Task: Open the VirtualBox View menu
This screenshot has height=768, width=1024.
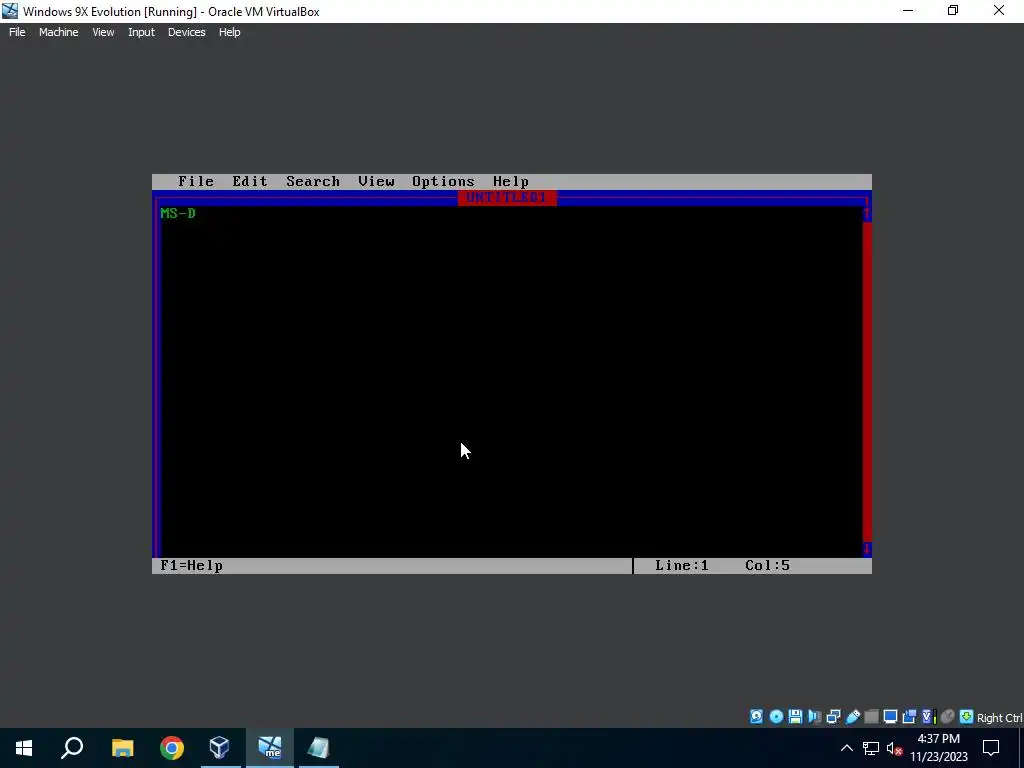Action: point(103,32)
